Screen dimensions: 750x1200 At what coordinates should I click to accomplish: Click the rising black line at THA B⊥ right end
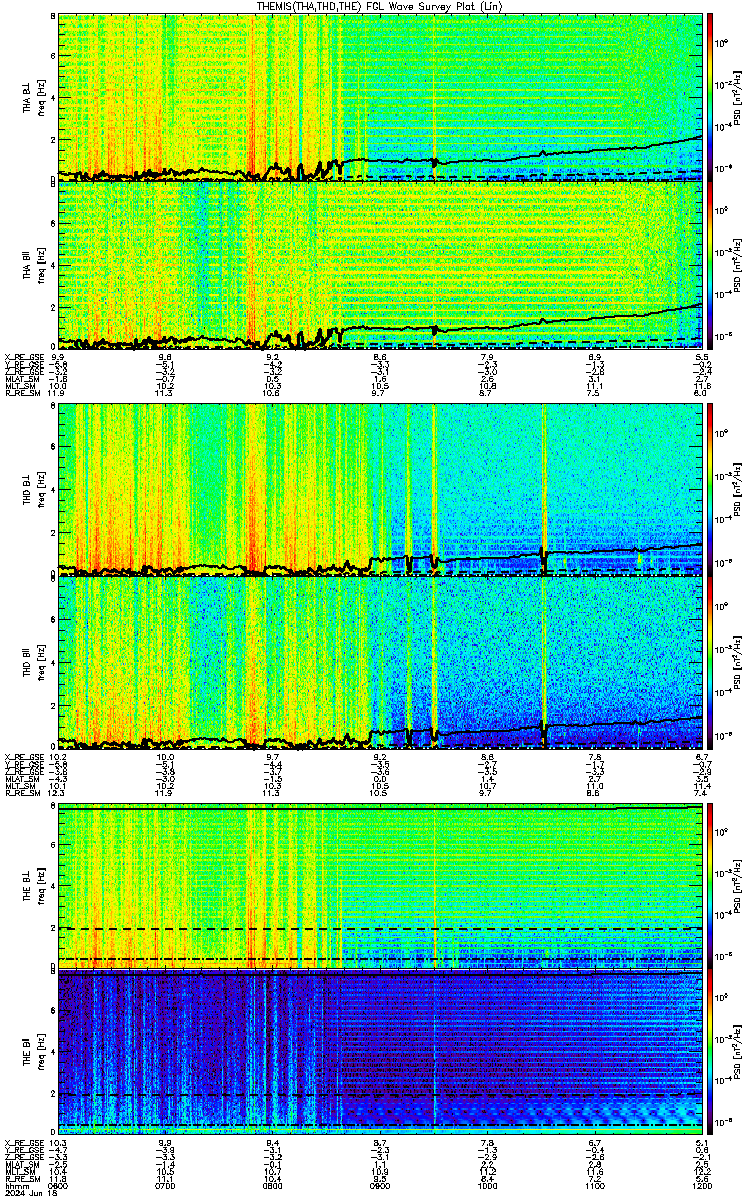pyautogui.click(x=690, y=141)
